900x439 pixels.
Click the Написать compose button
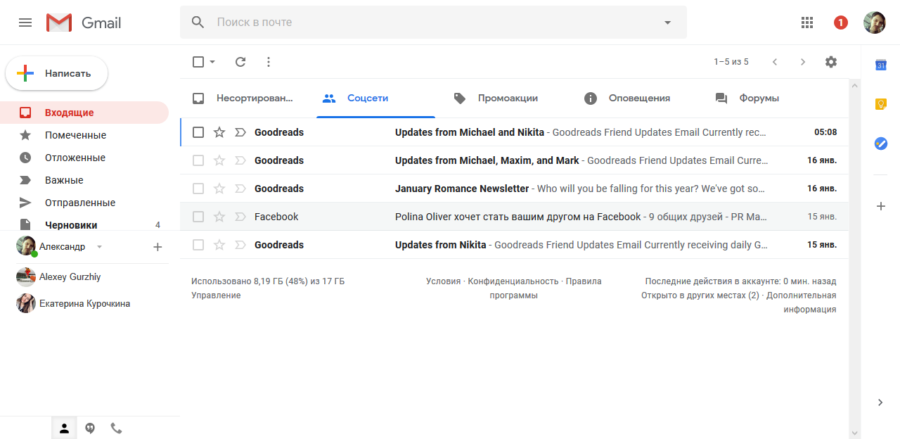(57, 73)
